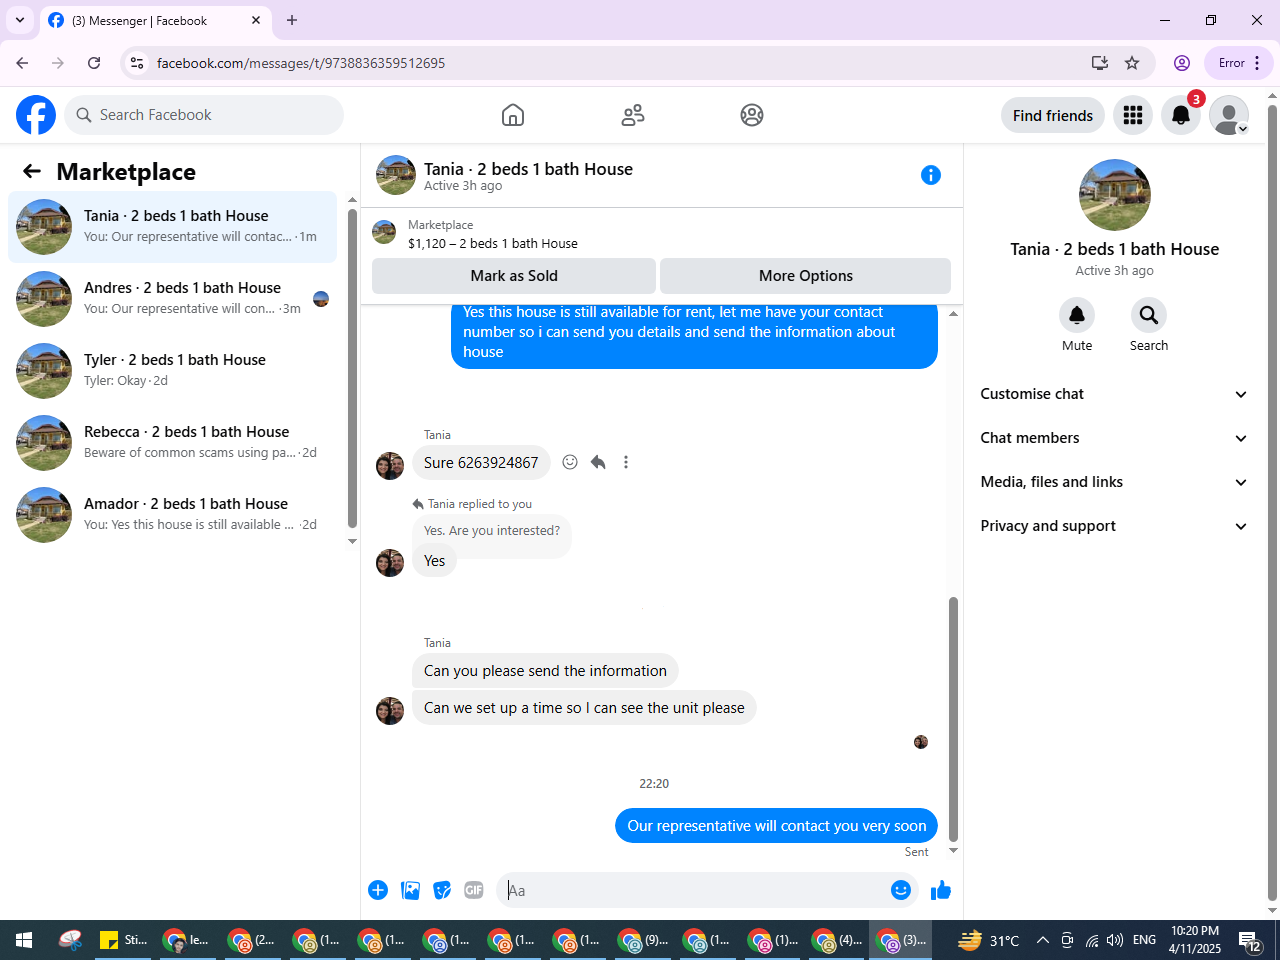Expand the Privacy and support section
Viewport: 1280px width, 960px height.
[1115, 526]
